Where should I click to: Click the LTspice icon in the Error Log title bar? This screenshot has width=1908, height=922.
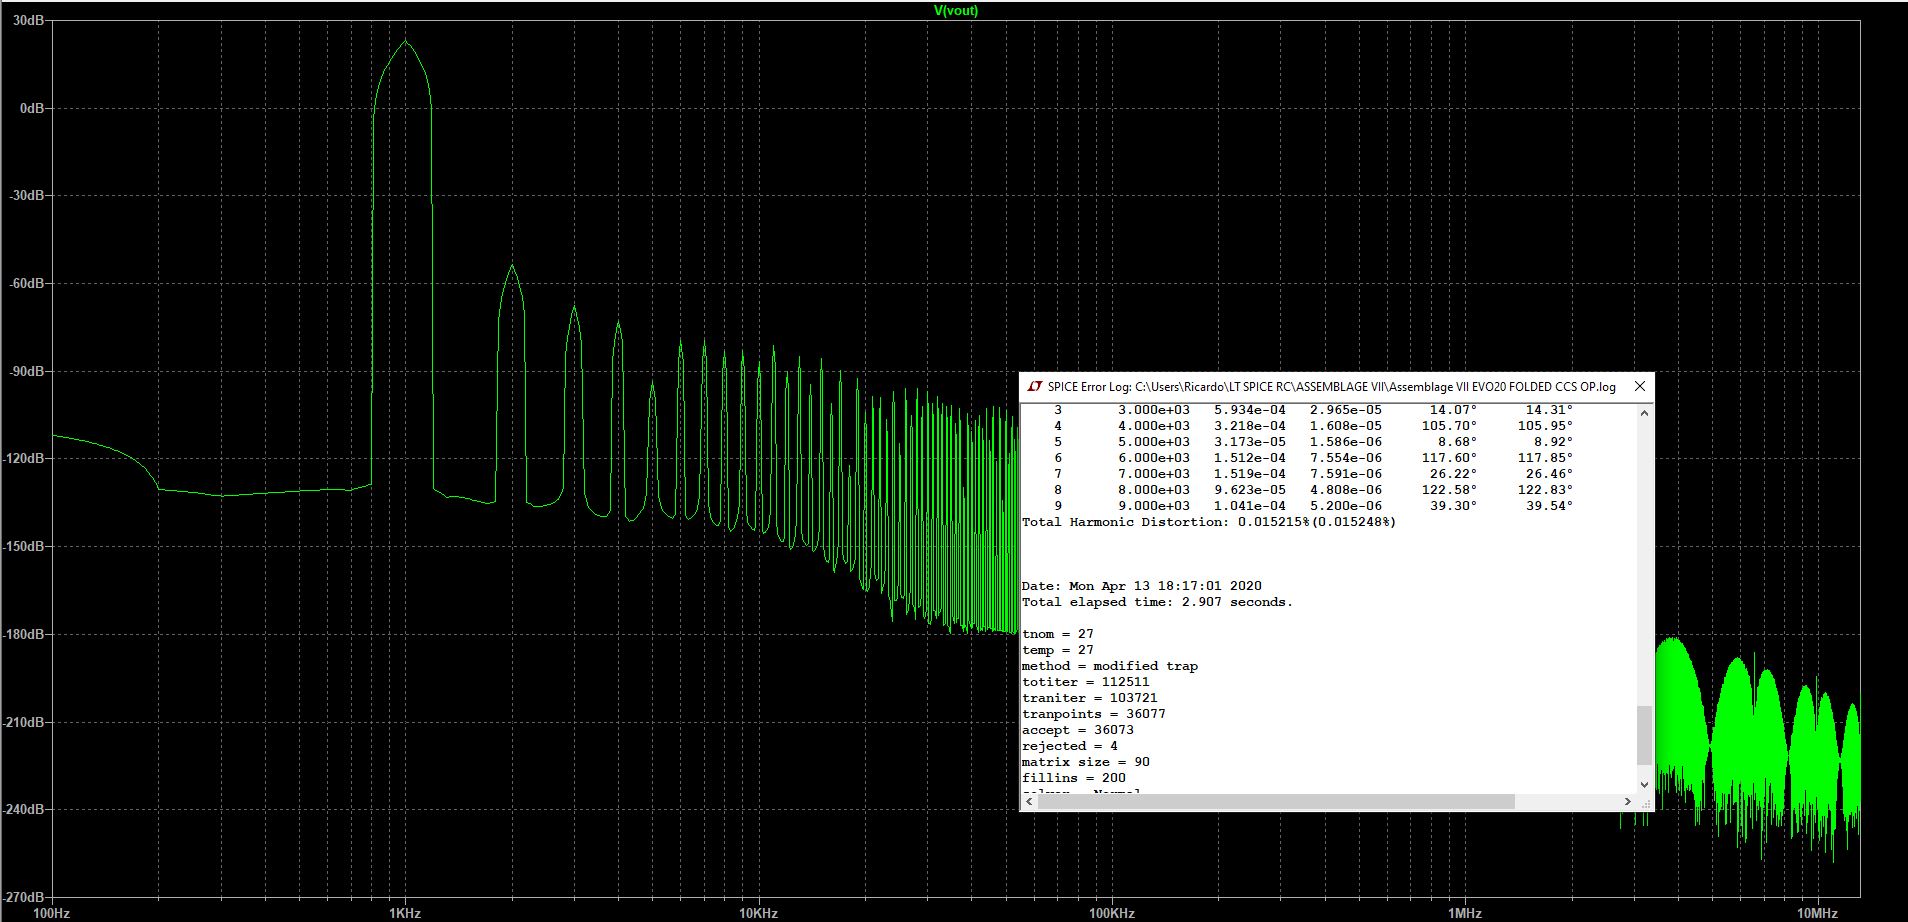(1035, 386)
